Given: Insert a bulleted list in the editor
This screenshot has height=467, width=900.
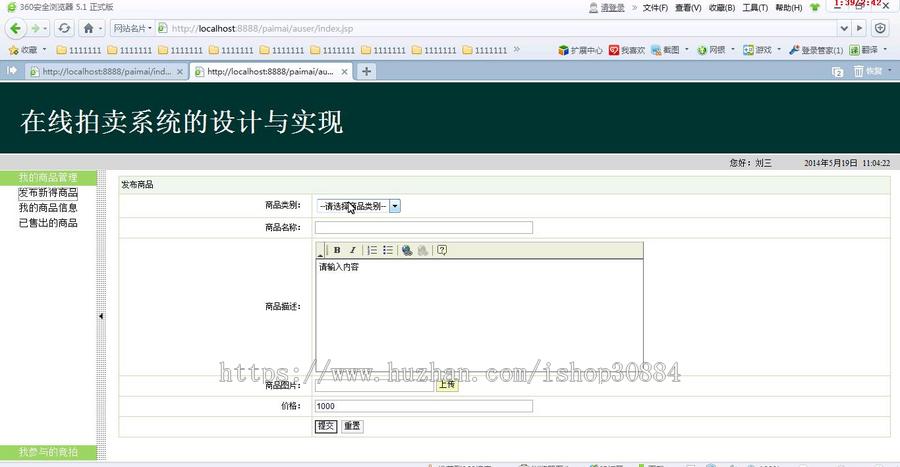Looking at the screenshot, I should (388, 250).
